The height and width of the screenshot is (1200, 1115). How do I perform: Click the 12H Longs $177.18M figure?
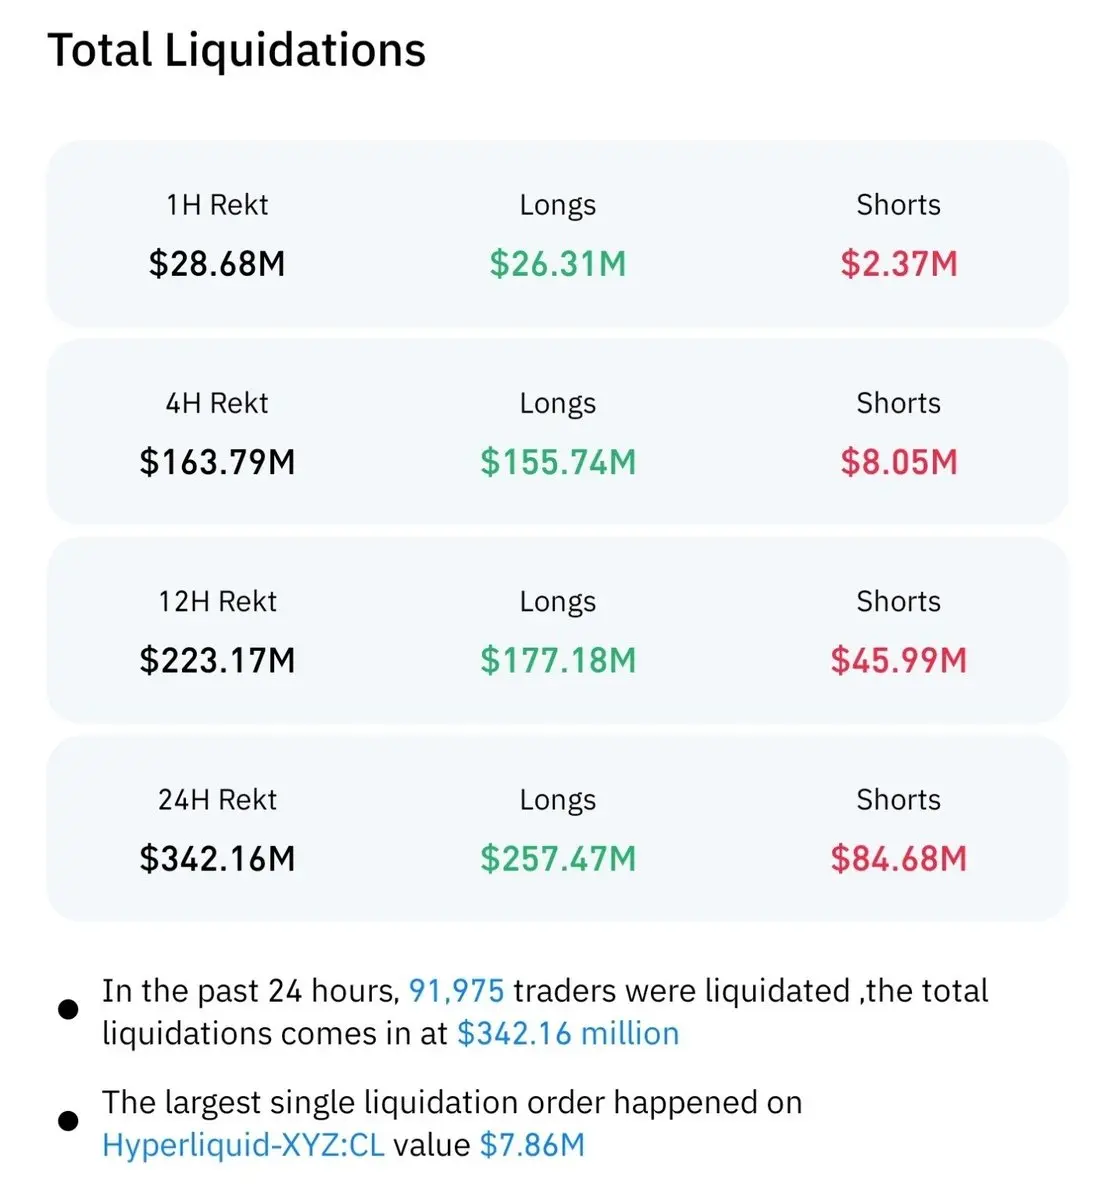click(558, 660)
